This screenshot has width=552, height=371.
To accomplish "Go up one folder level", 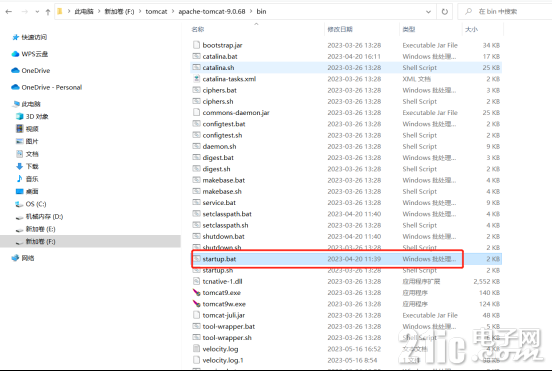I will [x=48, y=12].
